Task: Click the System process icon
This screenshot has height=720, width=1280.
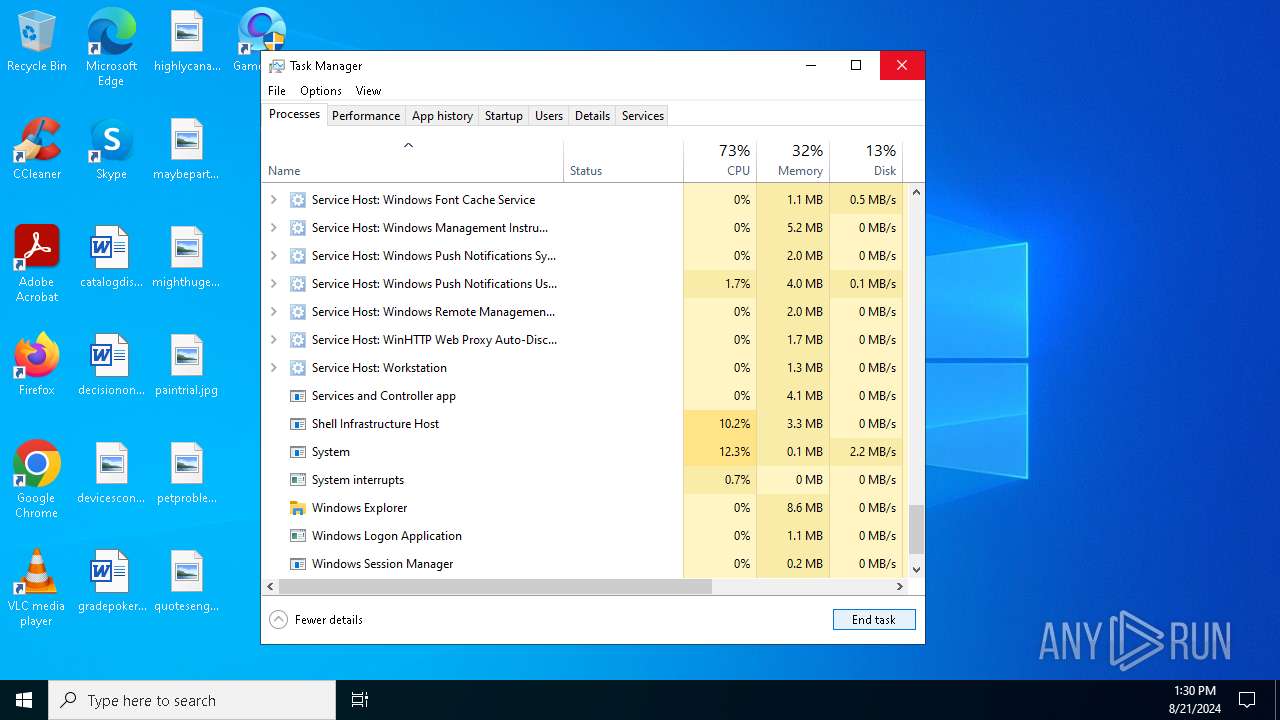Action: pyautogui.click(x=297, y=452)
